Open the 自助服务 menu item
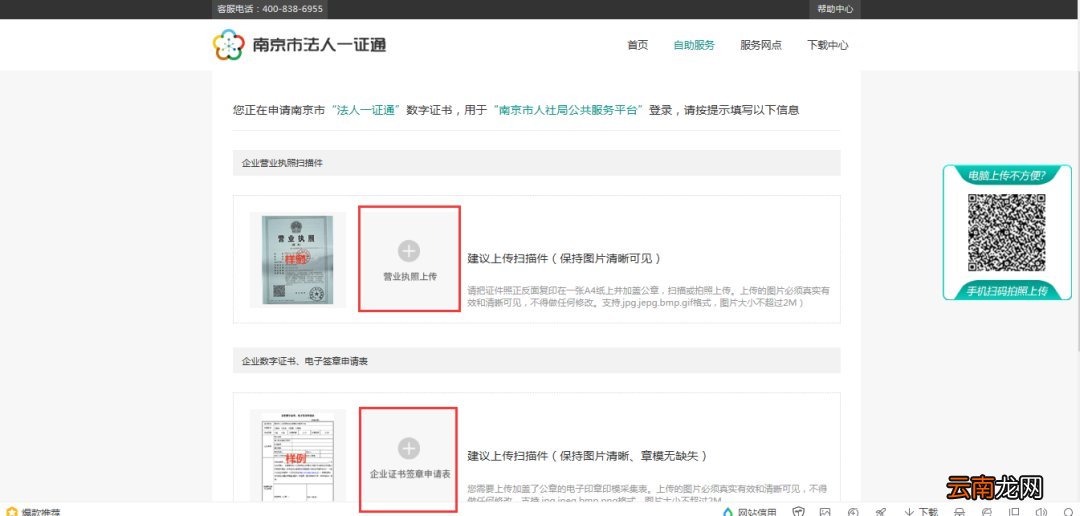The width and height of the screenshot is (1080, 516). [694, 45]
